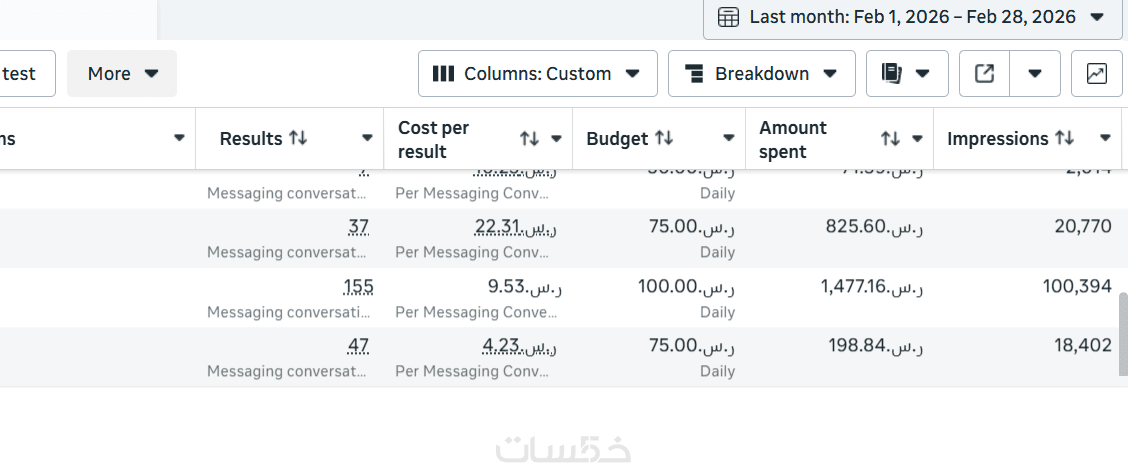Click calendar icon in date range
1128x472 pixels.
[x=729, y=17]
